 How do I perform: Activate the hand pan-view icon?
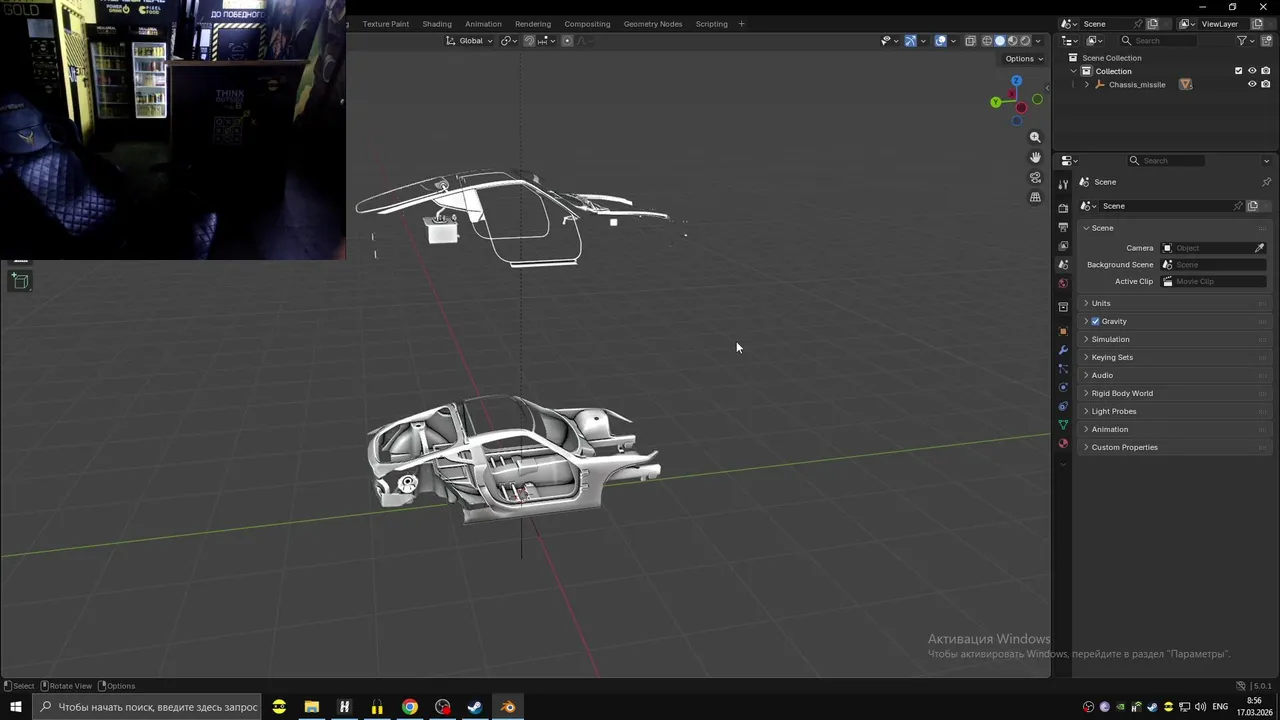tap(1035, 157)
